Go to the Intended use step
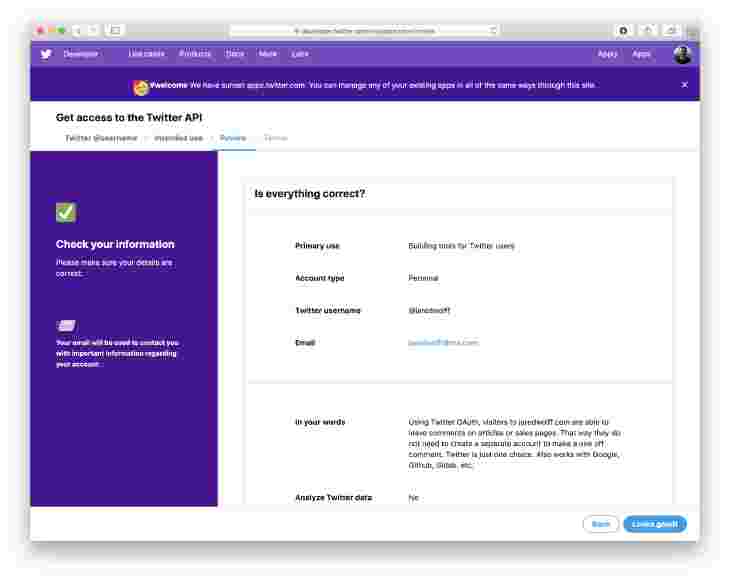Screen dimensions: 730x581 click(x=178, y=138)
